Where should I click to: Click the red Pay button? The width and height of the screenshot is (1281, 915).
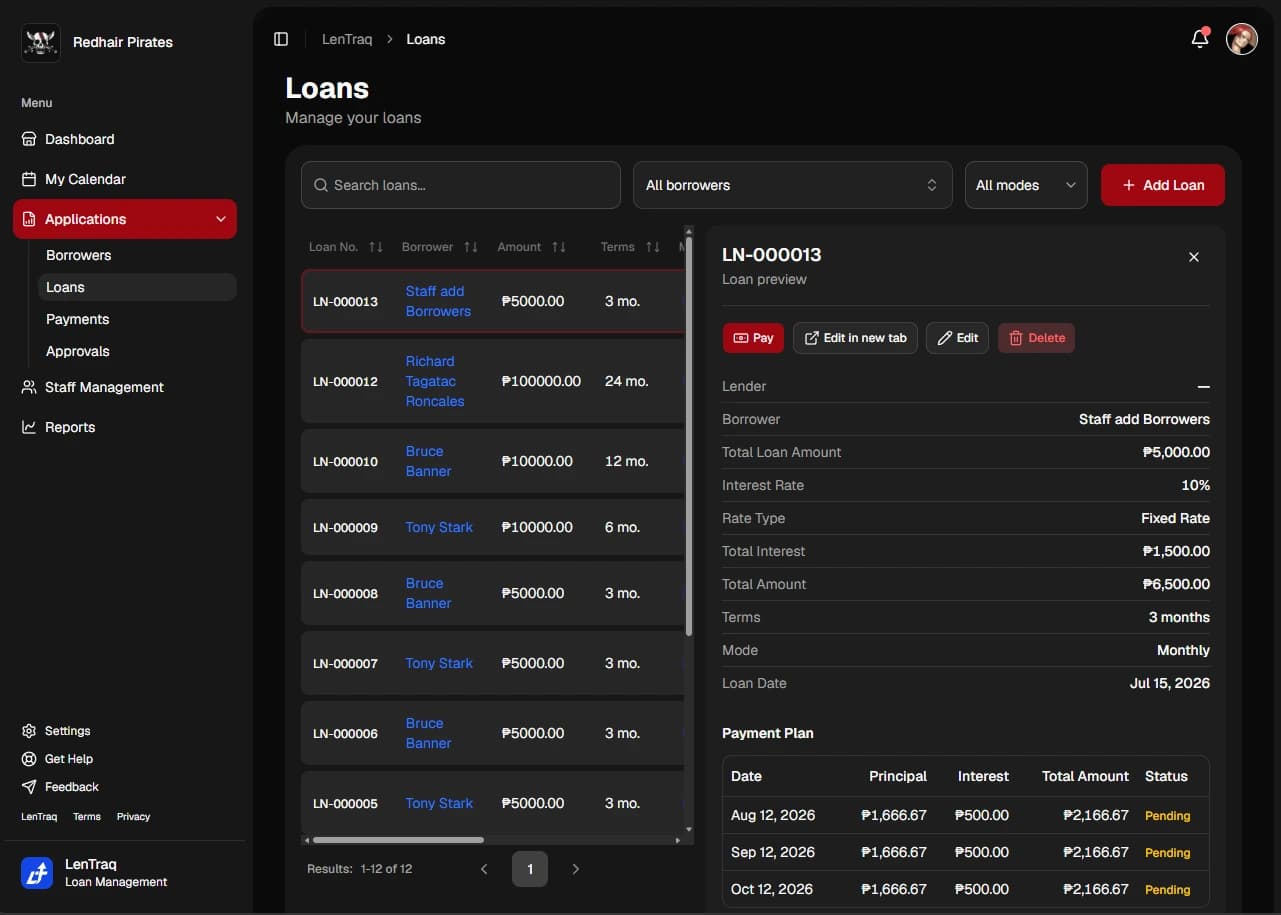(x=753, y=338)
